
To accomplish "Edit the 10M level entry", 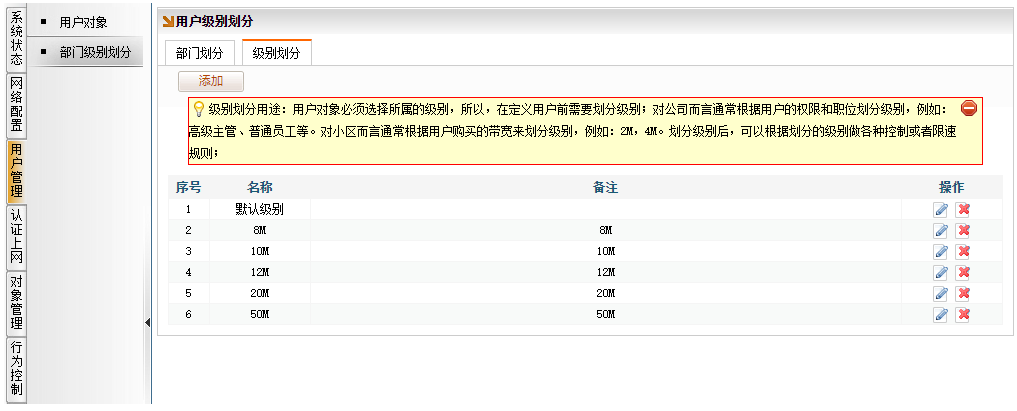I will tap(941, 251).
